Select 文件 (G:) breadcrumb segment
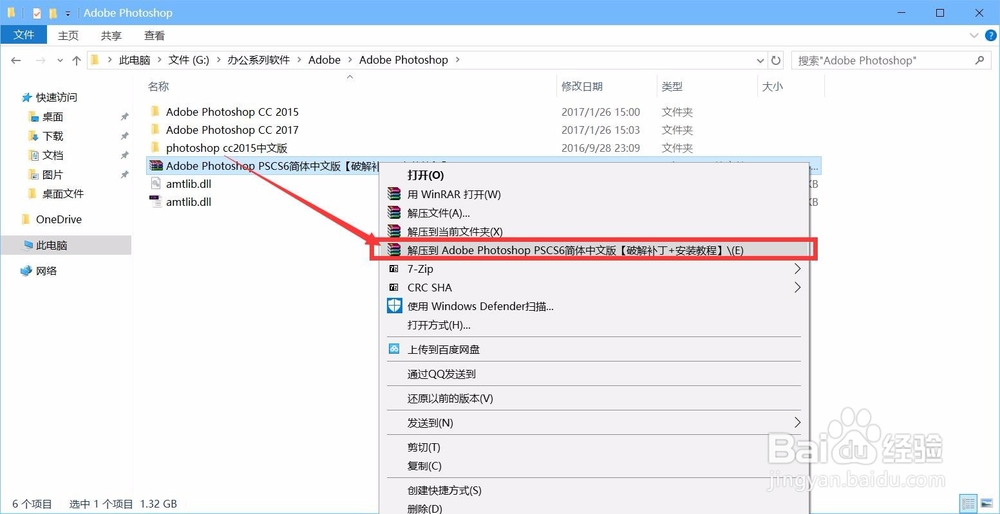Image resolution: width=1000 pixels, height=514 pixels. click(x=189, y=60)
